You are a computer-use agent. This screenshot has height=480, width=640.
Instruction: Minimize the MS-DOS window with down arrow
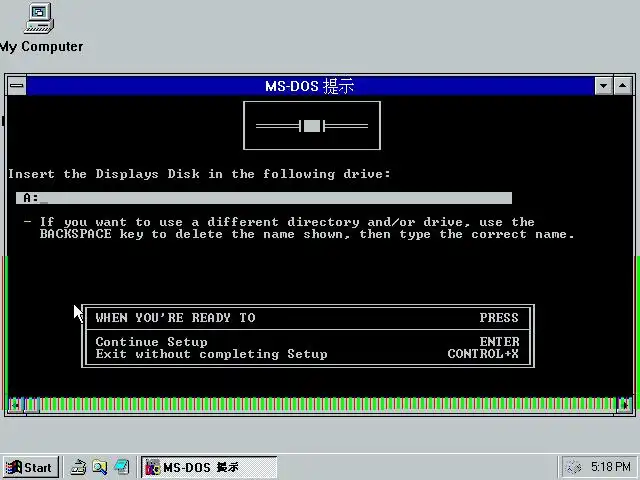coord(603,86)
